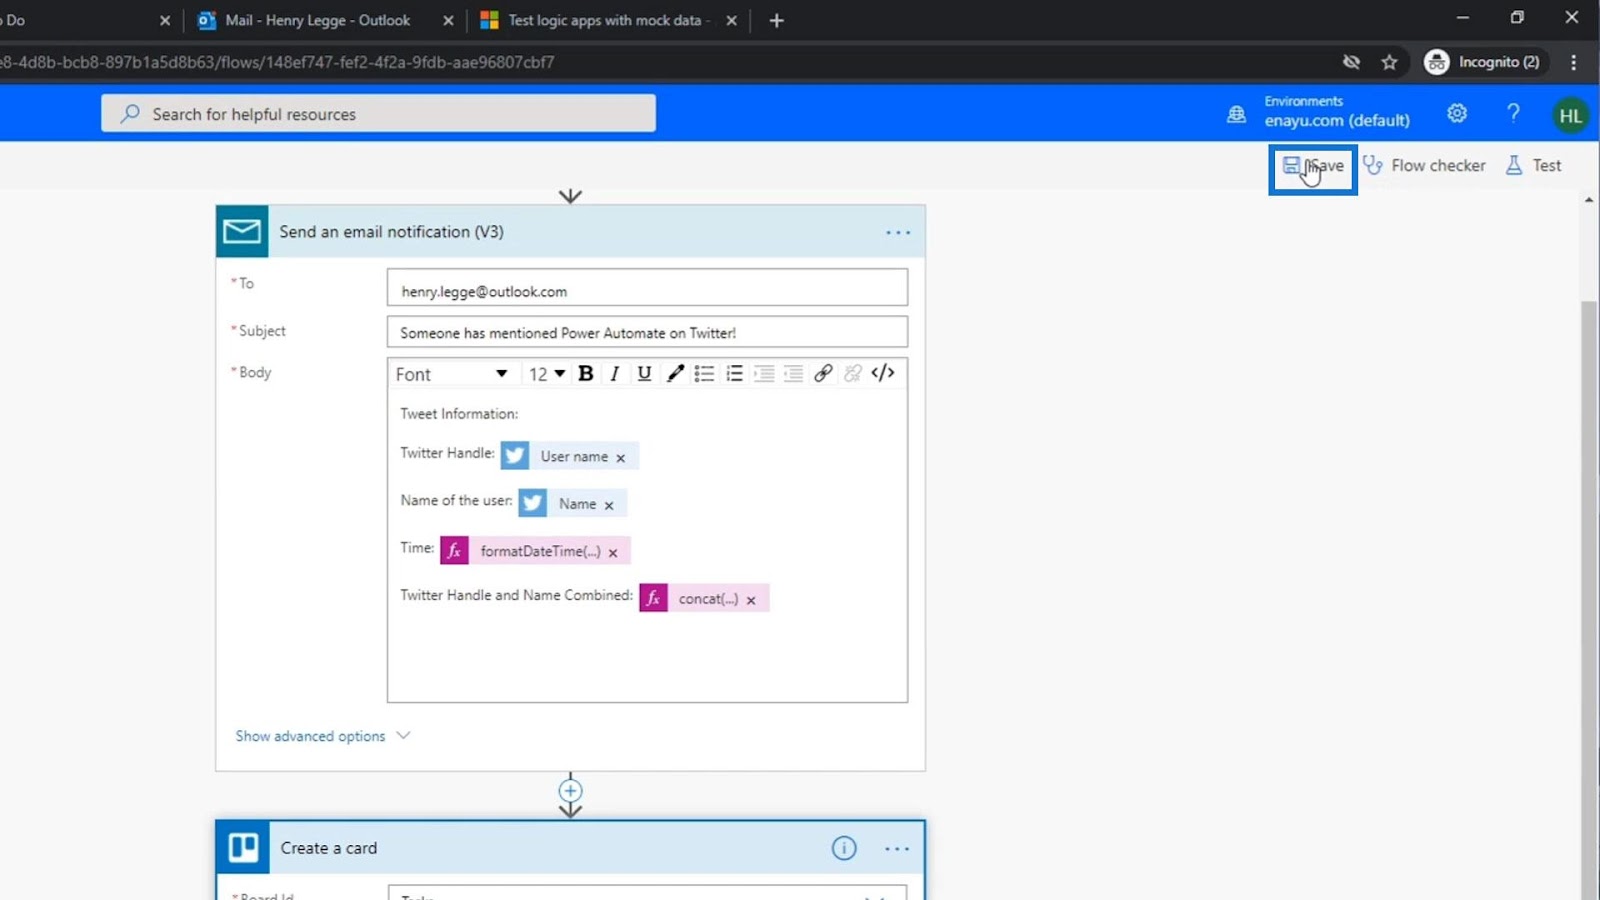This screenshot has height=900, width=1600.
Task: Open the Environments picker
Action: pos(1319,112)
